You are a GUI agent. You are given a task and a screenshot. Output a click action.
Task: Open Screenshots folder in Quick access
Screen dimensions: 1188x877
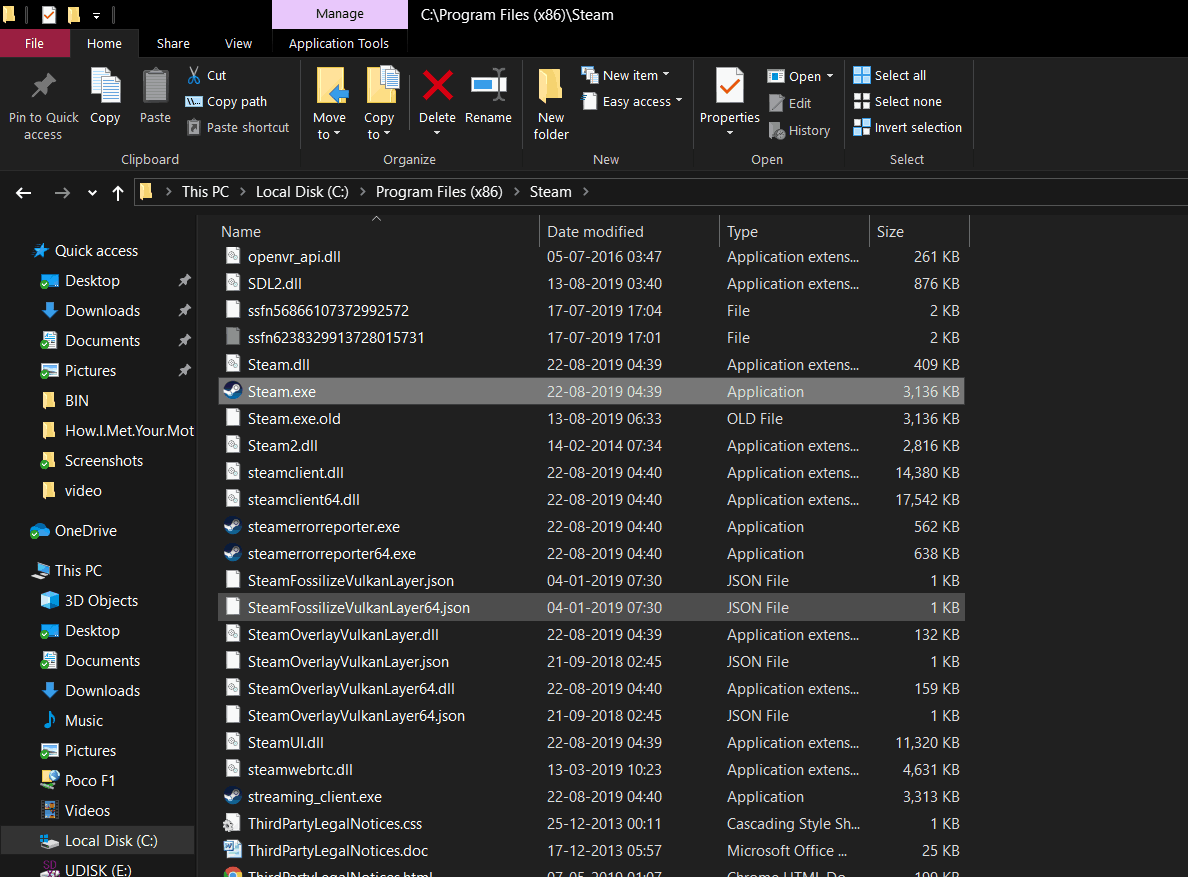coord(104,460)
